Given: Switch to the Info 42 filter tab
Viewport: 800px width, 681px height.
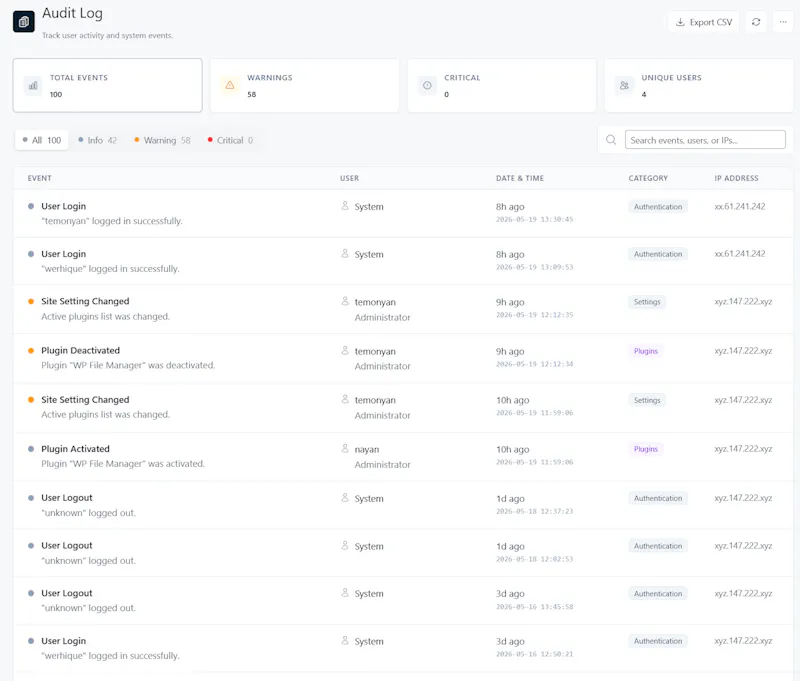Looking at the screenshot, I should click(x=97, y=140).
